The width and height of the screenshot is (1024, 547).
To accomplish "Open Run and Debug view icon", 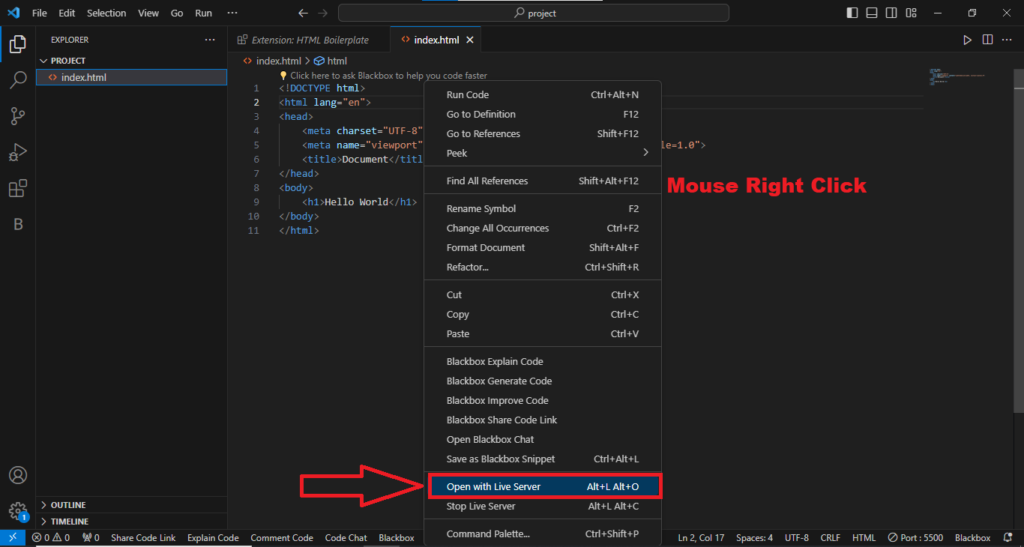I will coord(17,152).
